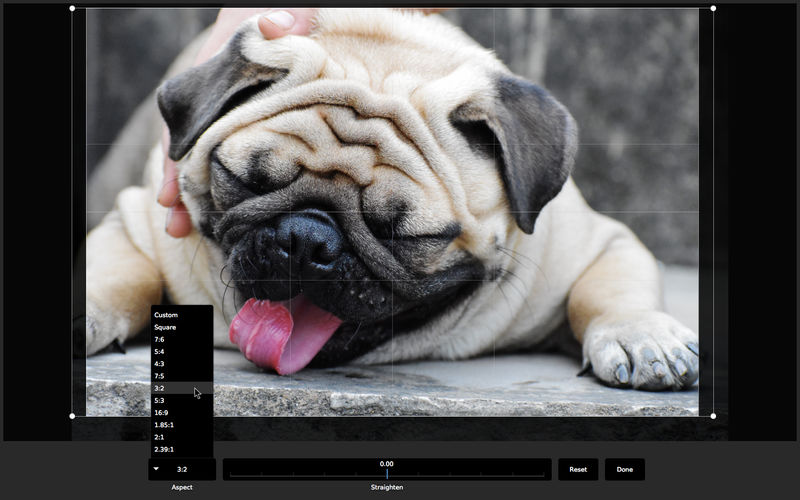The width and height of the screenshot is (800, 500).
Task: Click the bottom-right crop corner handle
Action: point(713,416)
